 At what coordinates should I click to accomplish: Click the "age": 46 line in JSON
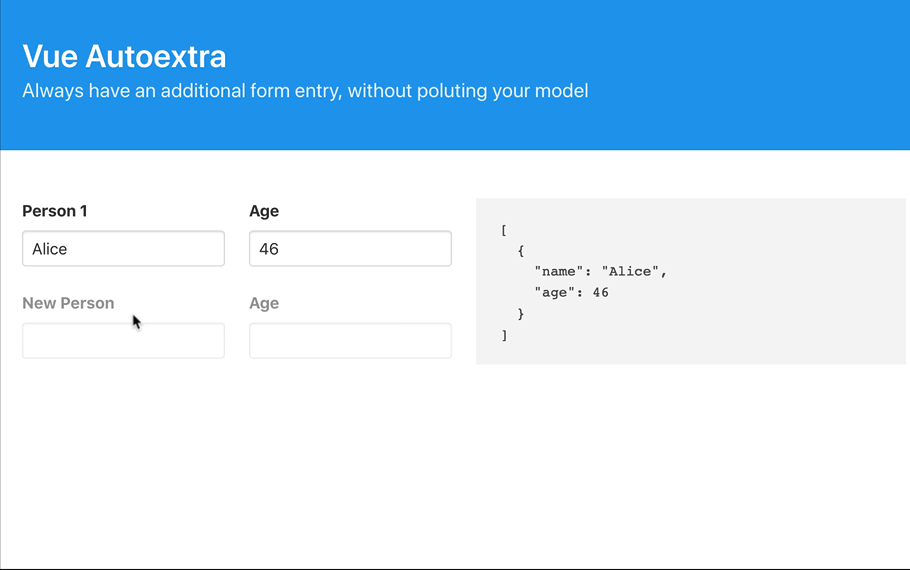571,293
